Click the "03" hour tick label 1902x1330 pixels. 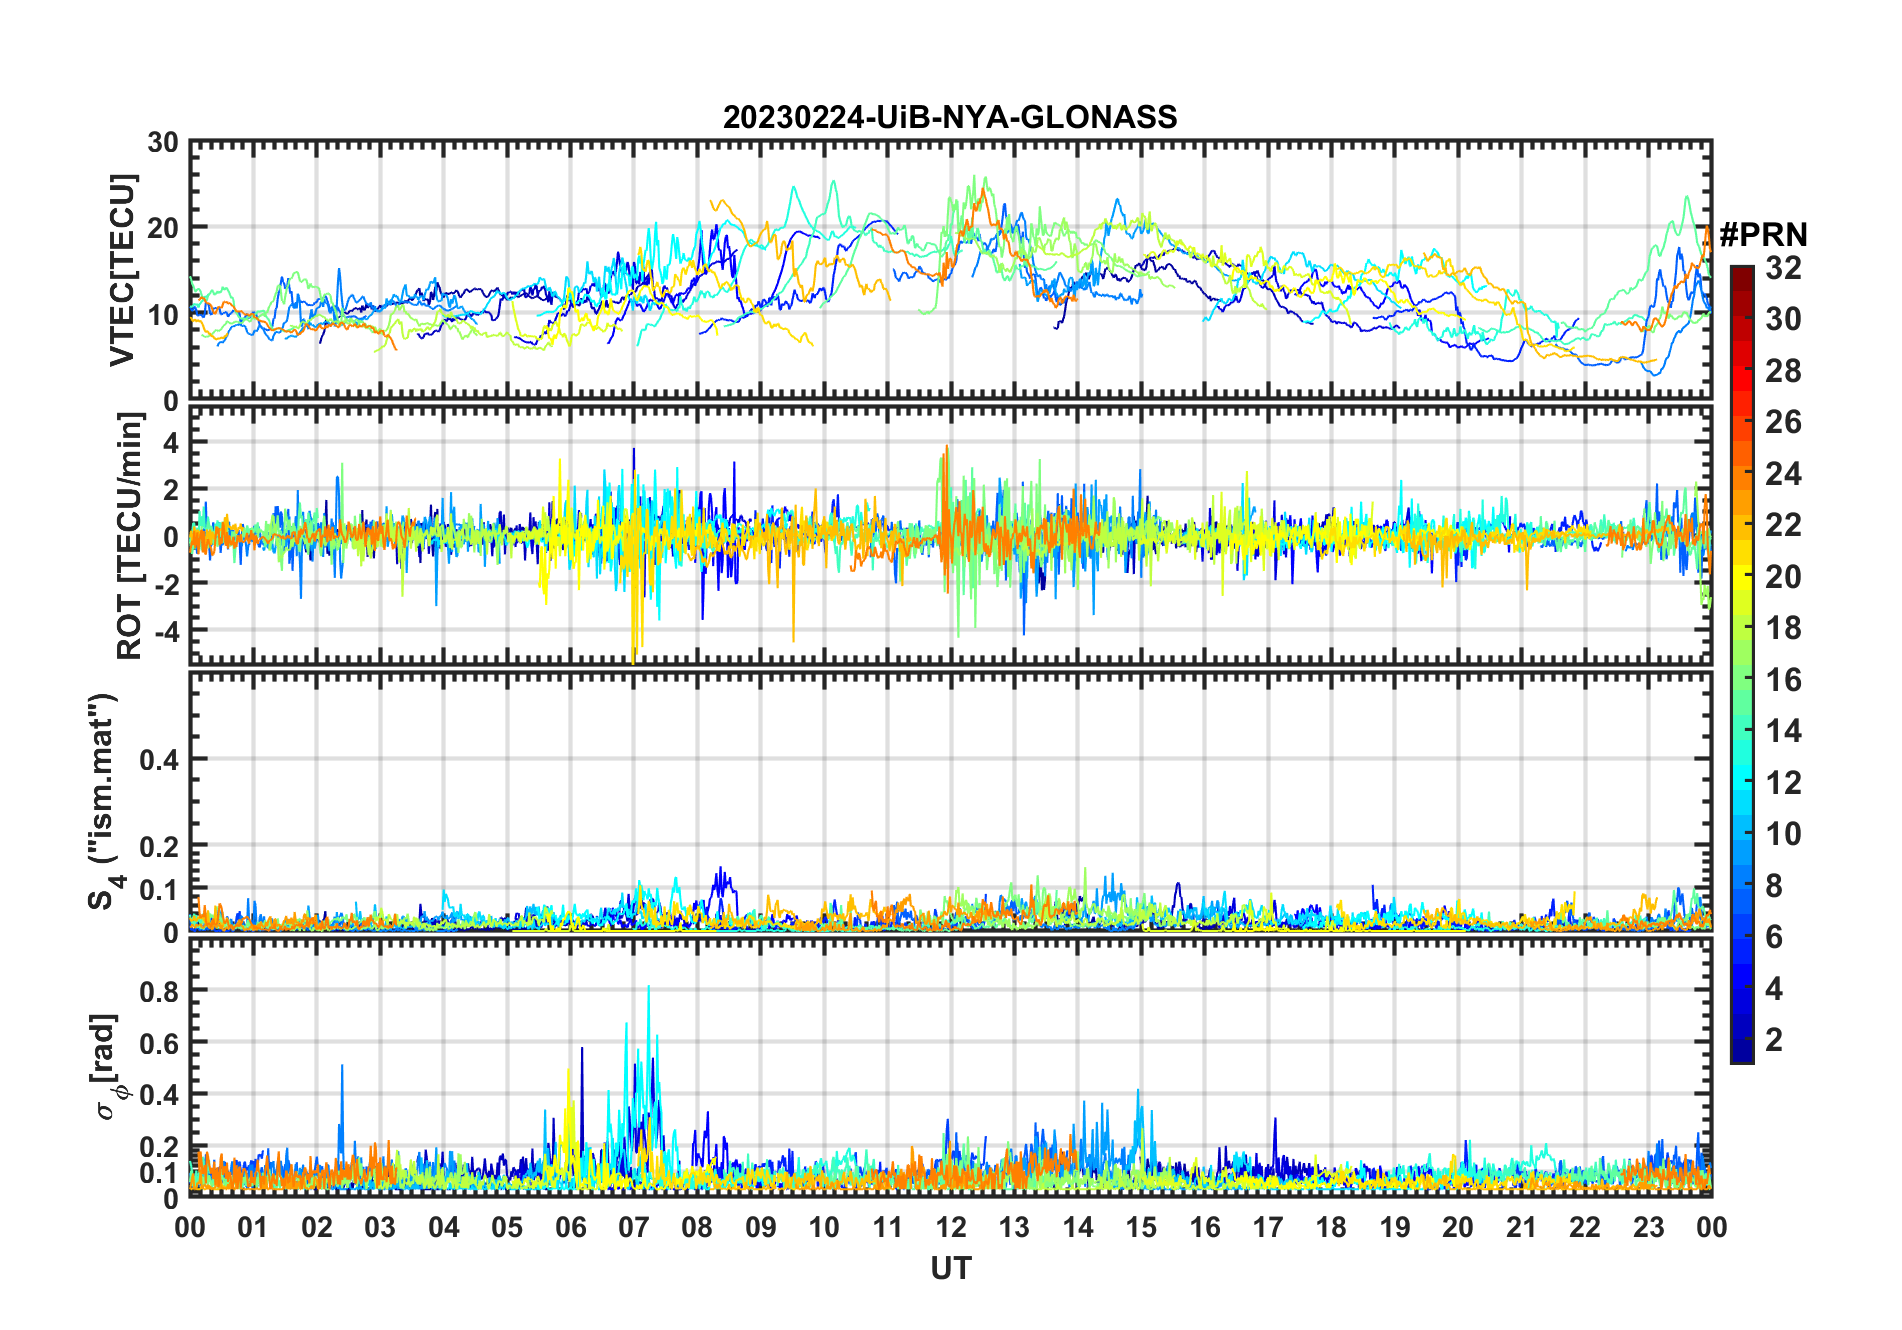click(380, 1227)
